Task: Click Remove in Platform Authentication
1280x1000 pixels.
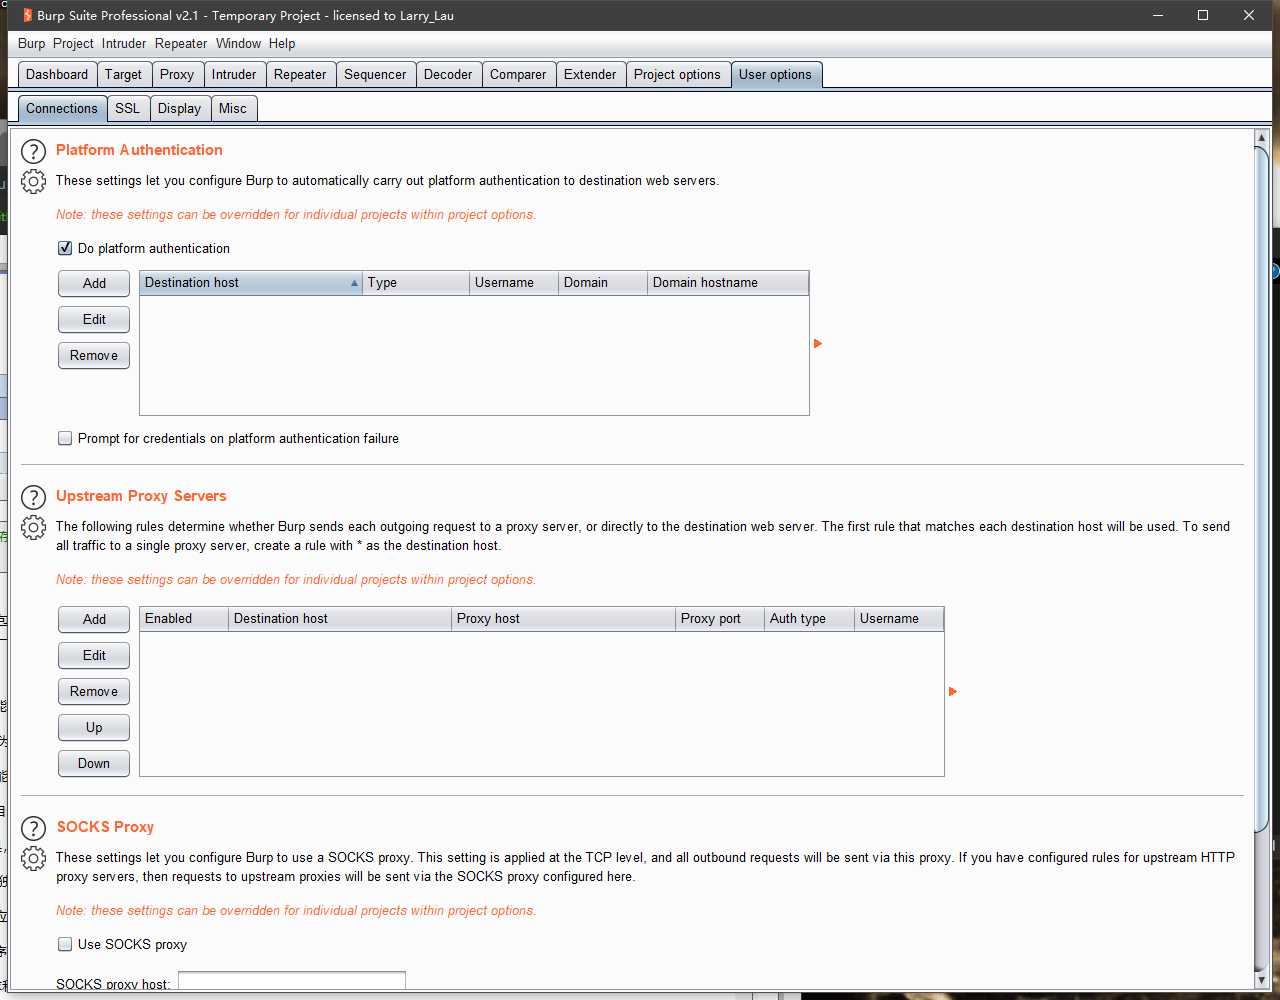Action: coord(94,355)
